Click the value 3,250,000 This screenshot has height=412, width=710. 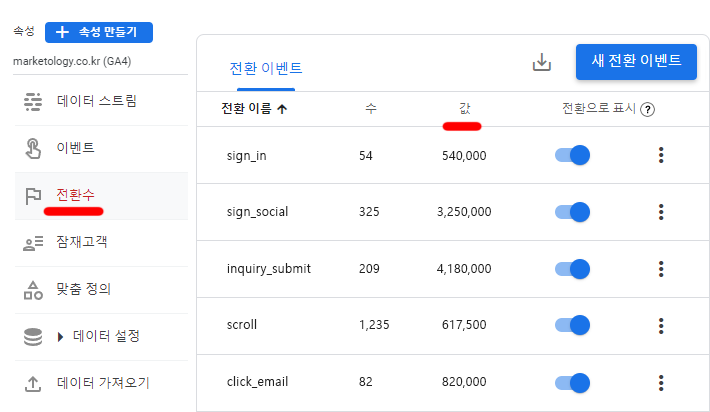tap(464, 212)
